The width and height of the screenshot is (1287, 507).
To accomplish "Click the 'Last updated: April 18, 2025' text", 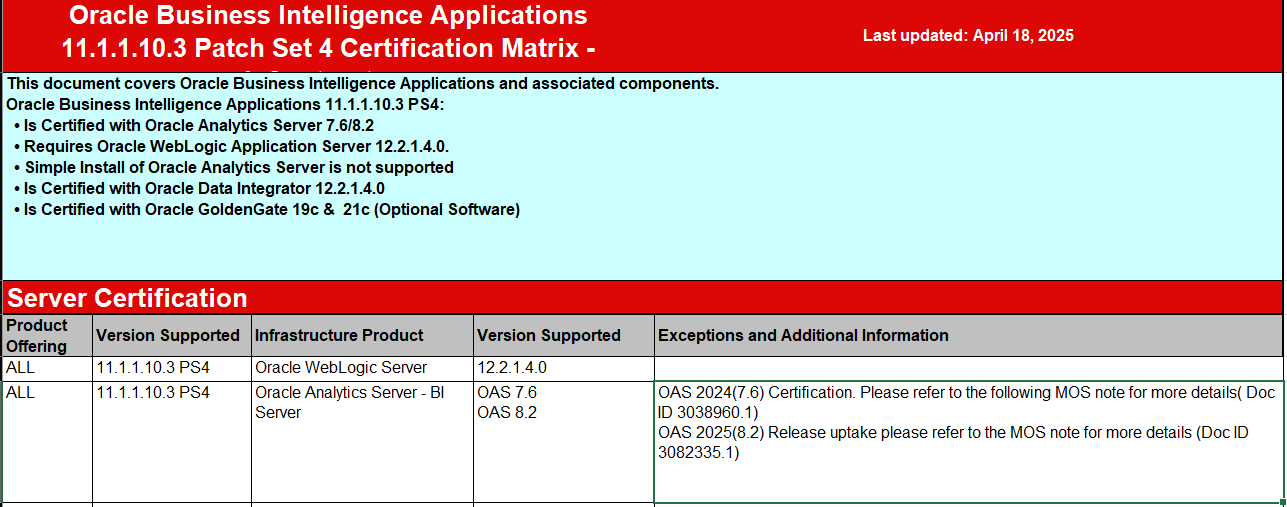I will (968, 35).
